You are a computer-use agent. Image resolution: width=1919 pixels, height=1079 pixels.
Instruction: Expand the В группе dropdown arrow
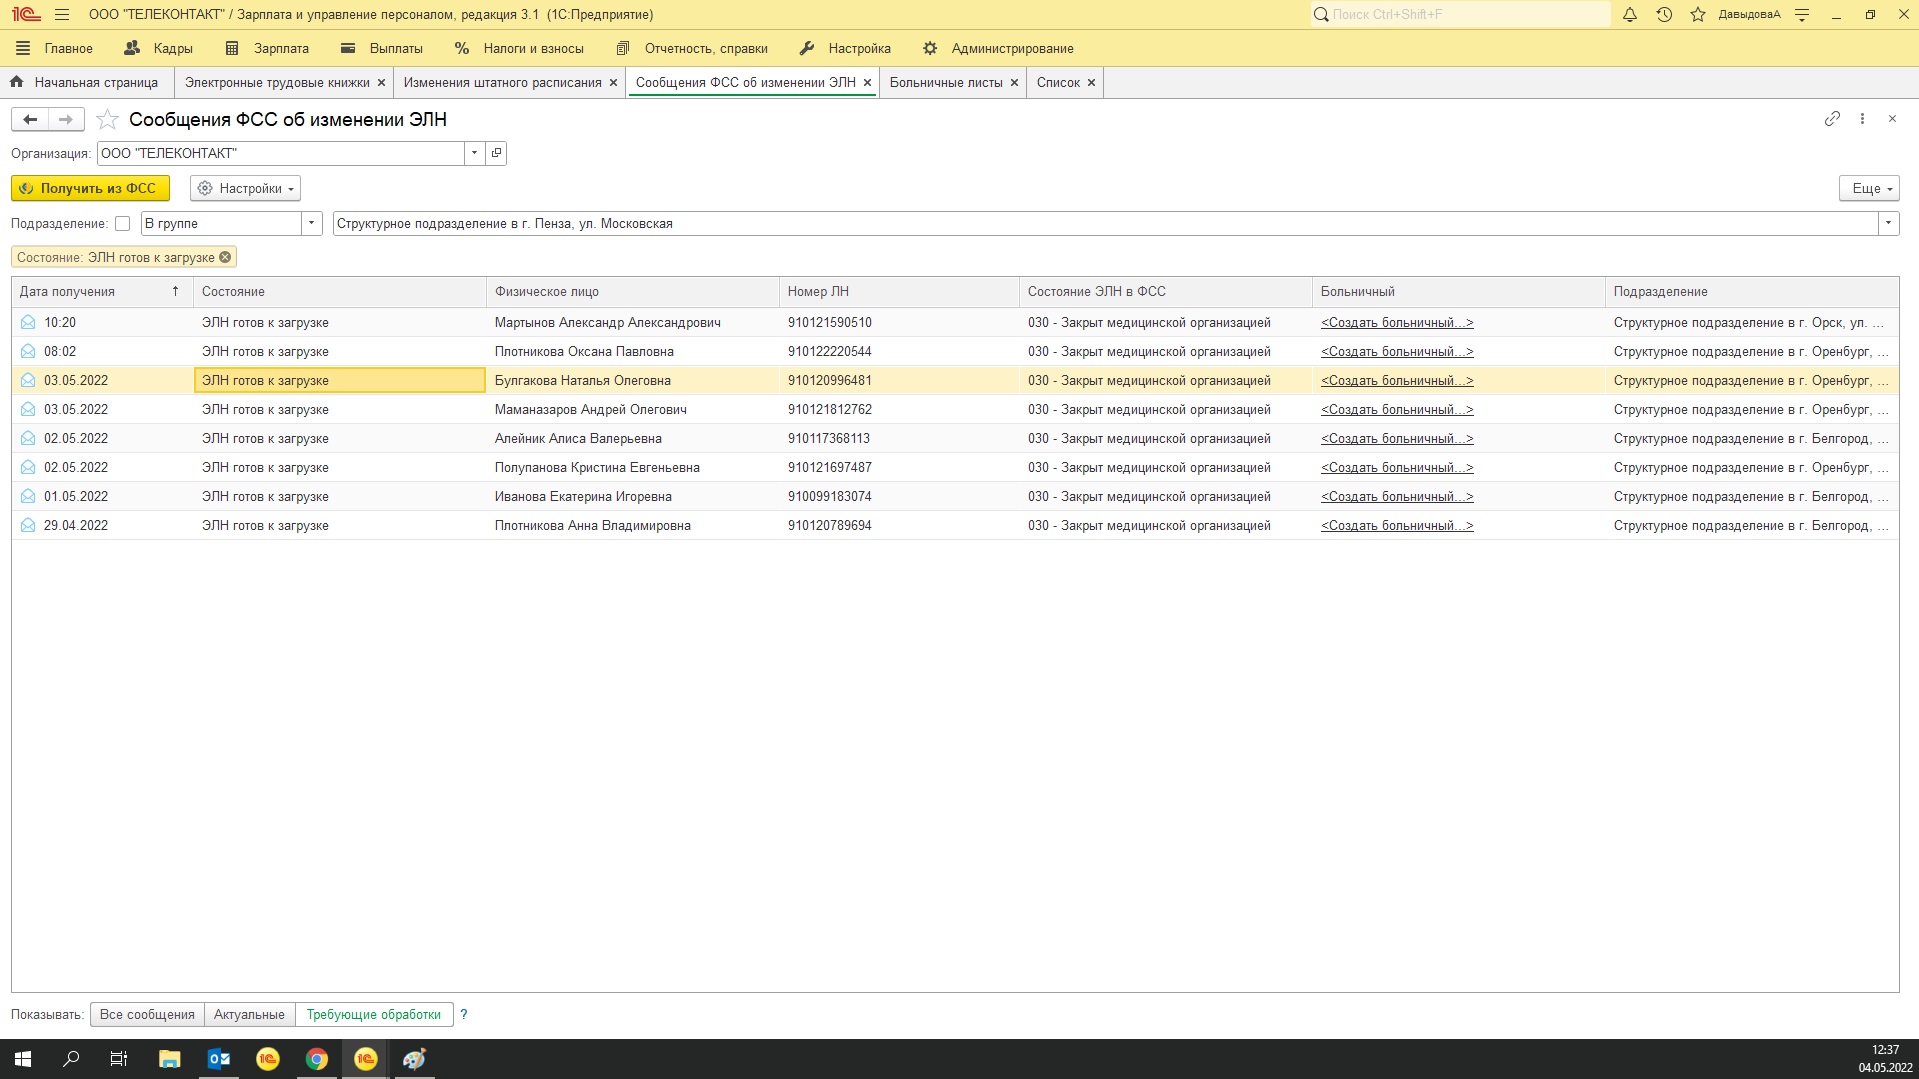(x=312, y=223)
